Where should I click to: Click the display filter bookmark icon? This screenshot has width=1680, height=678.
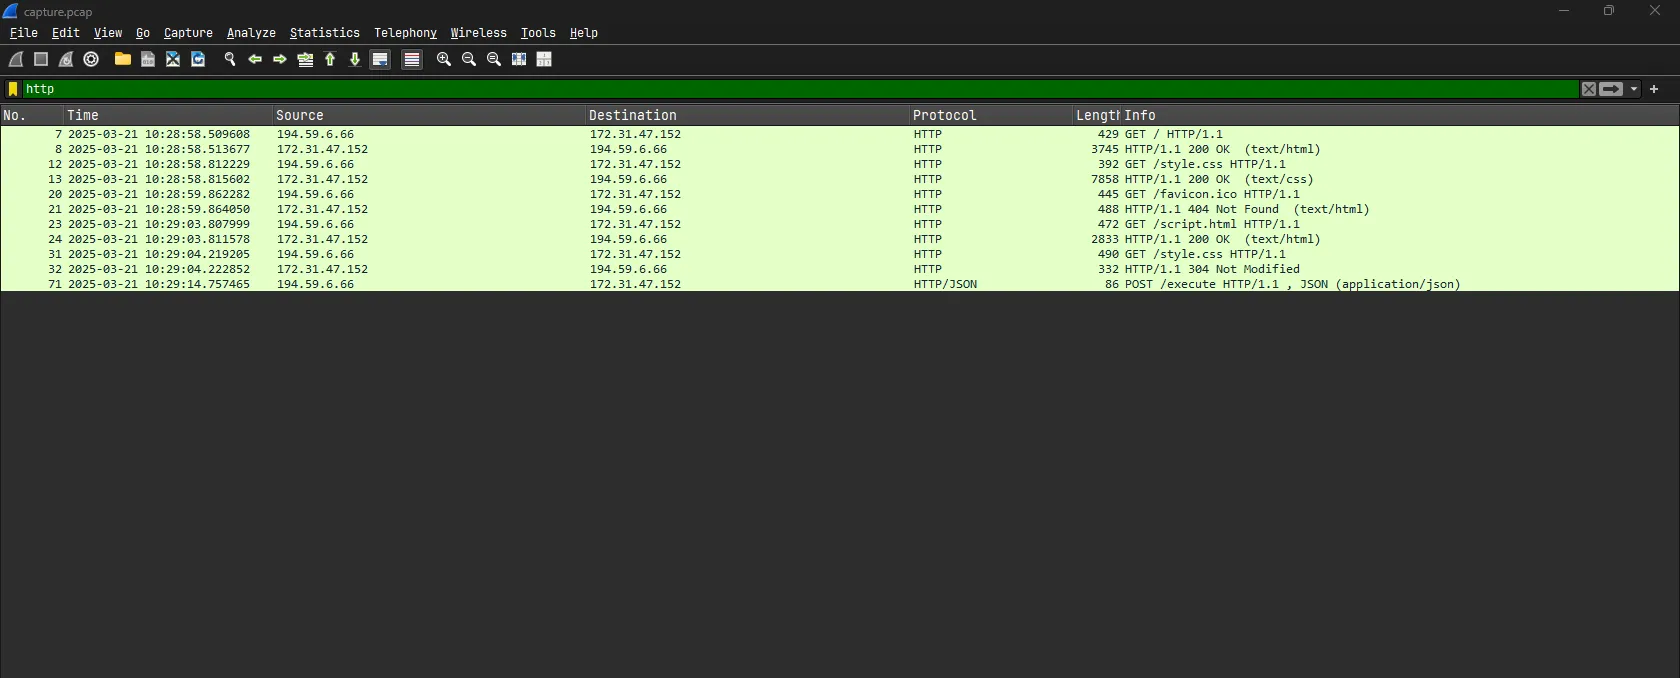pos(13,89)
